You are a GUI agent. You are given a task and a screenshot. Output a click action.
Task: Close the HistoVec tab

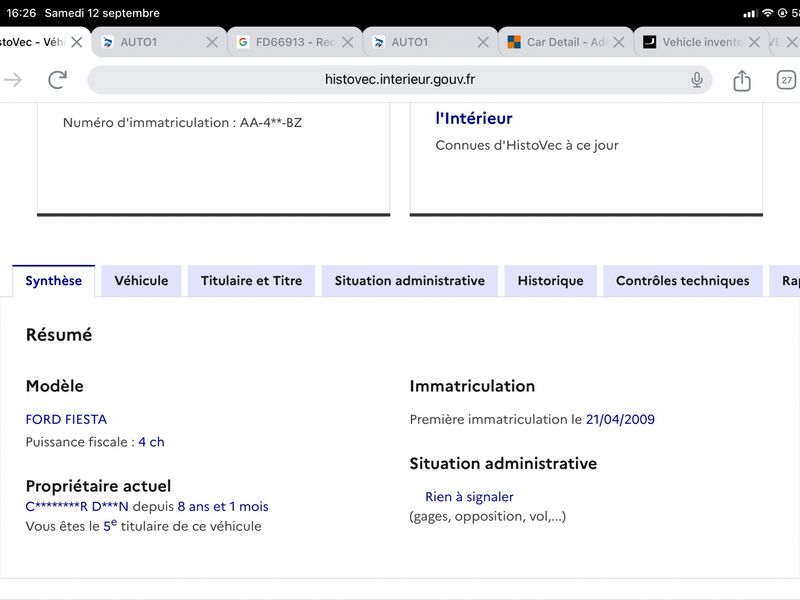point(77,42)
